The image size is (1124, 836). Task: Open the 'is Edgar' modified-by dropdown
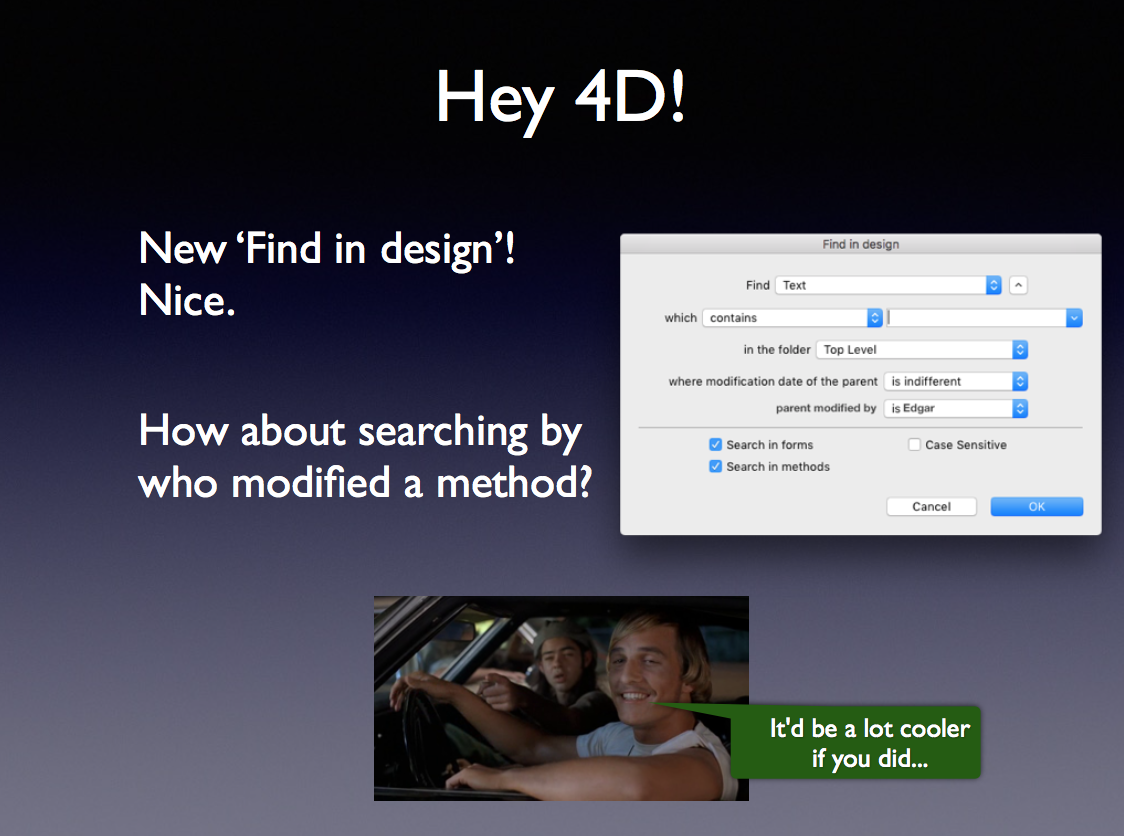pos(955,408)
